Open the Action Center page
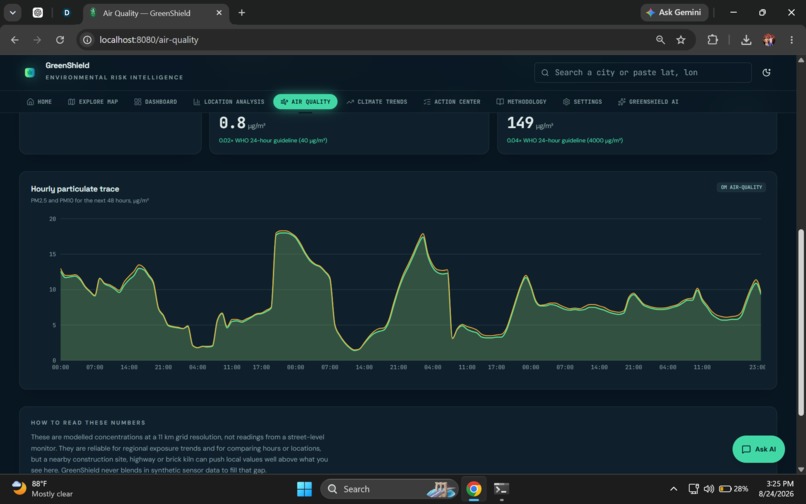806x504 pixels. [452, 102]
